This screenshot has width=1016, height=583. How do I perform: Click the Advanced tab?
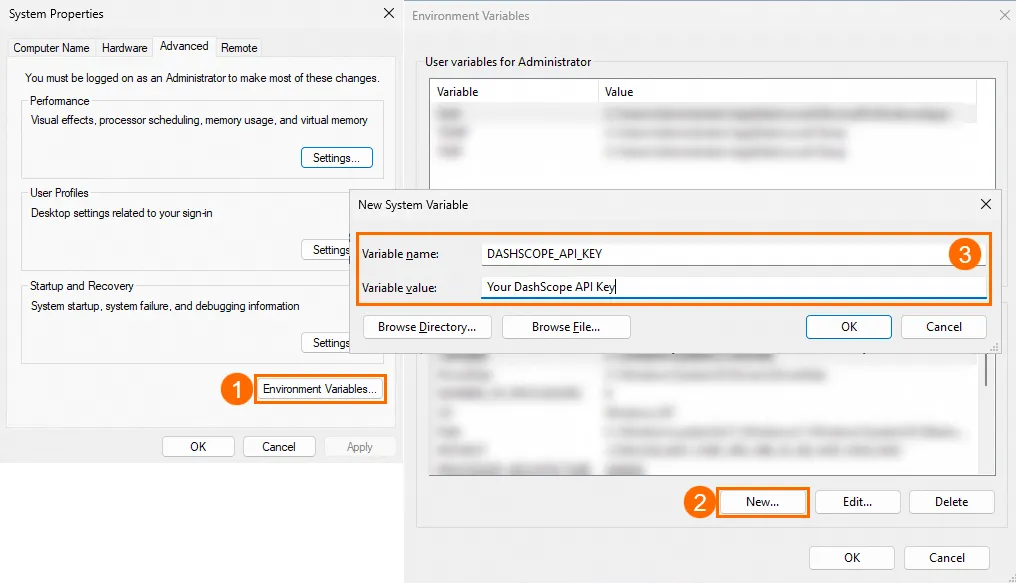[x=184, y=46]
